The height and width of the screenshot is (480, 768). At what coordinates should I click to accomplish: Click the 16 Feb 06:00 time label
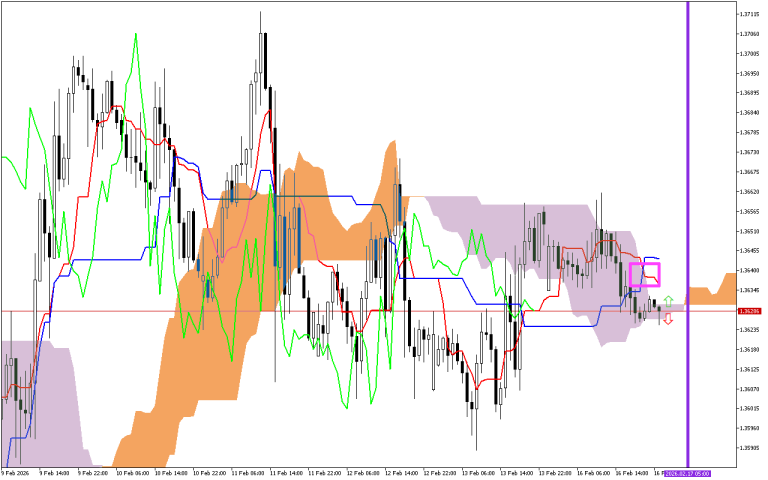[594, 474]
